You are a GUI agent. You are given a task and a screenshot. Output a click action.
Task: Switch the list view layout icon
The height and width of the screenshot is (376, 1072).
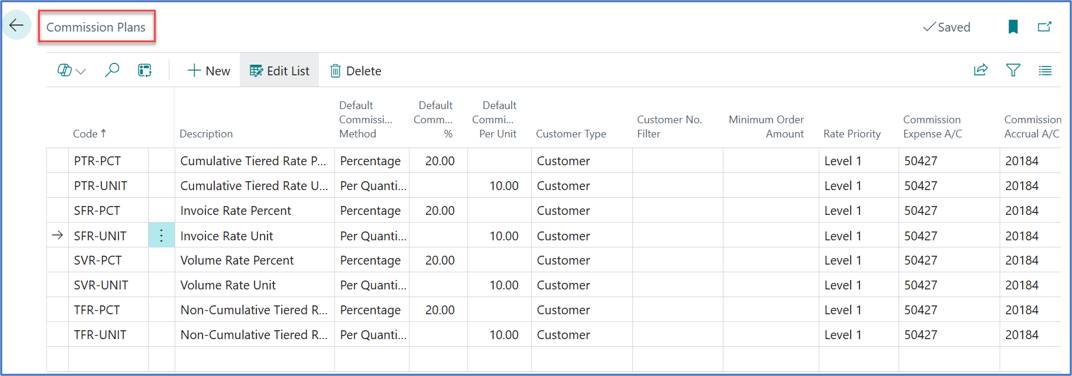click(1045, 70)
